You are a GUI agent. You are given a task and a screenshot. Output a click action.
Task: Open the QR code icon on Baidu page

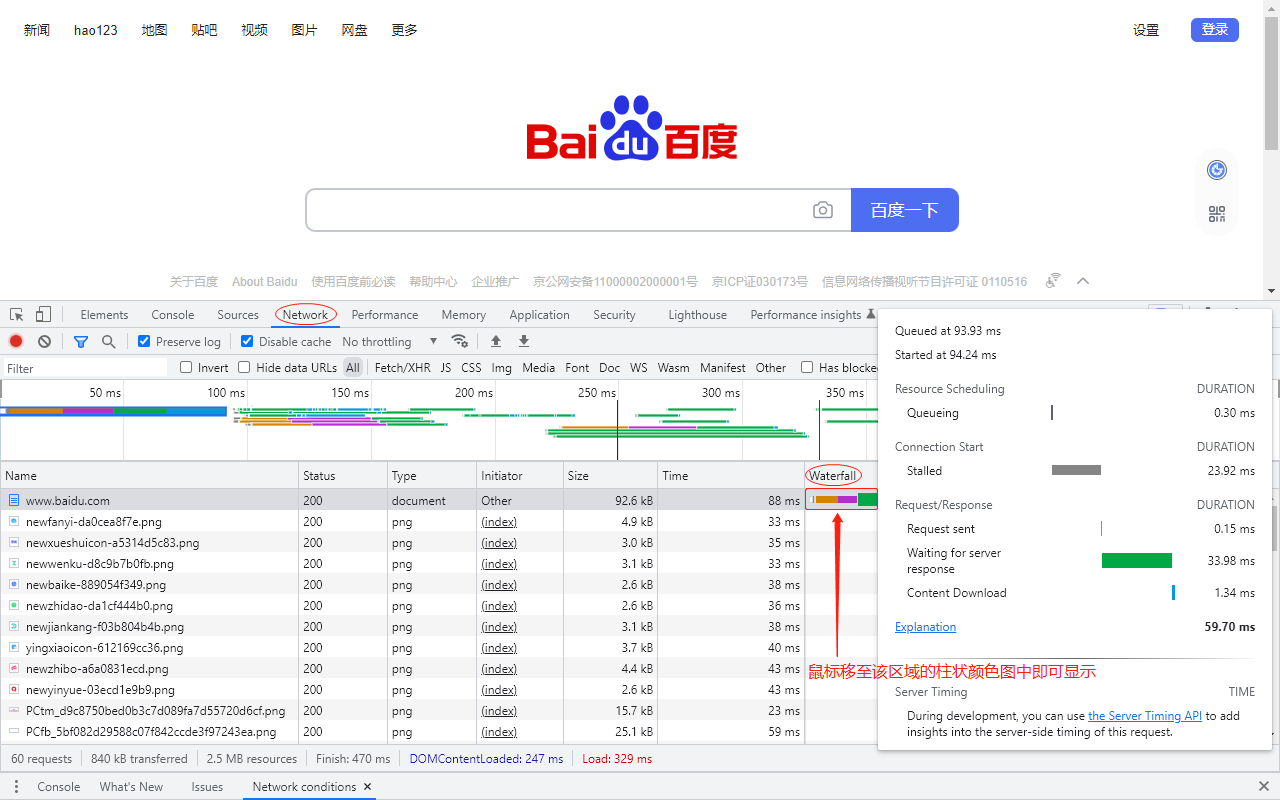pos(1216,213)
